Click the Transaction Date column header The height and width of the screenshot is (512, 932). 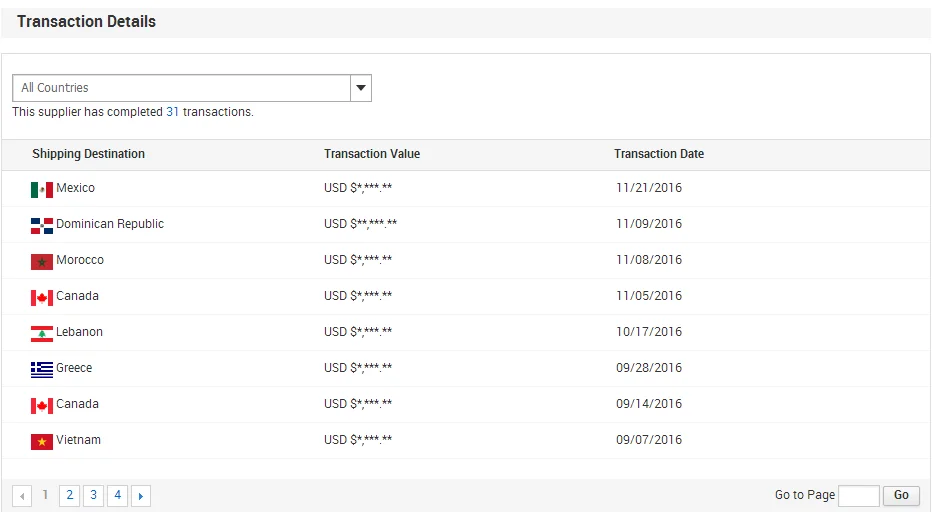pos(659,154)
